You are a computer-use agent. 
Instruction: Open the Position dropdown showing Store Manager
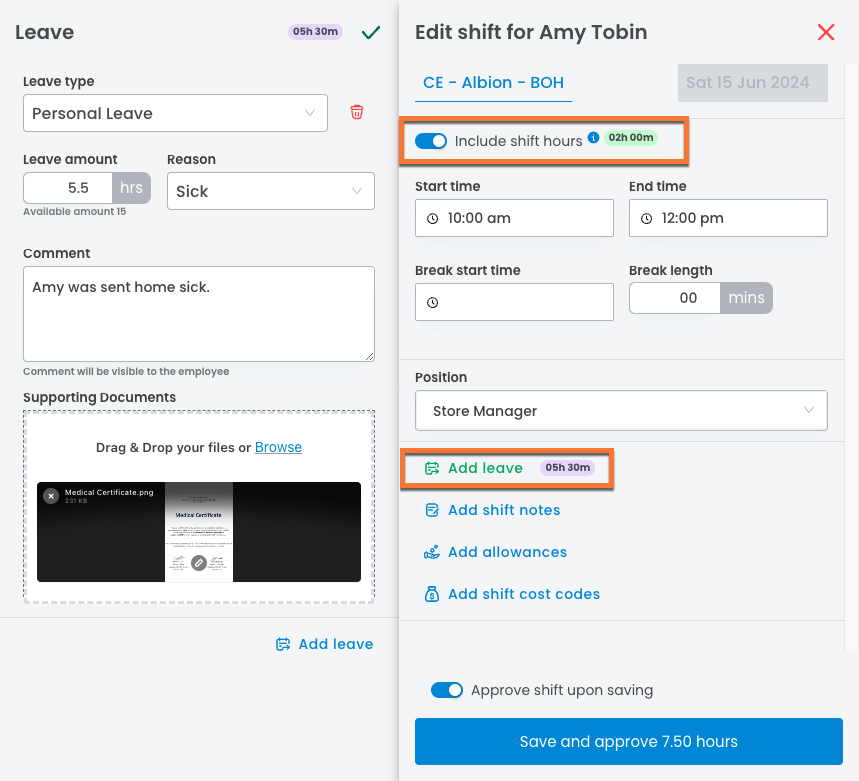(x=621, y=410)
